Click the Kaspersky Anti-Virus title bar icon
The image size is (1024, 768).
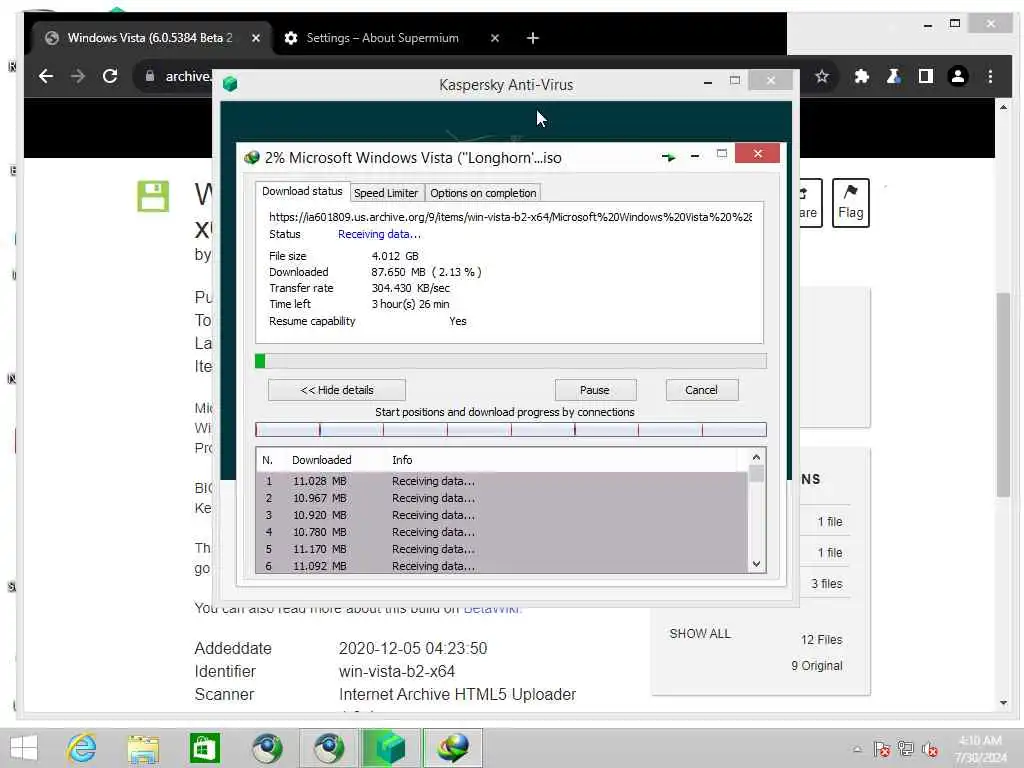229,84
